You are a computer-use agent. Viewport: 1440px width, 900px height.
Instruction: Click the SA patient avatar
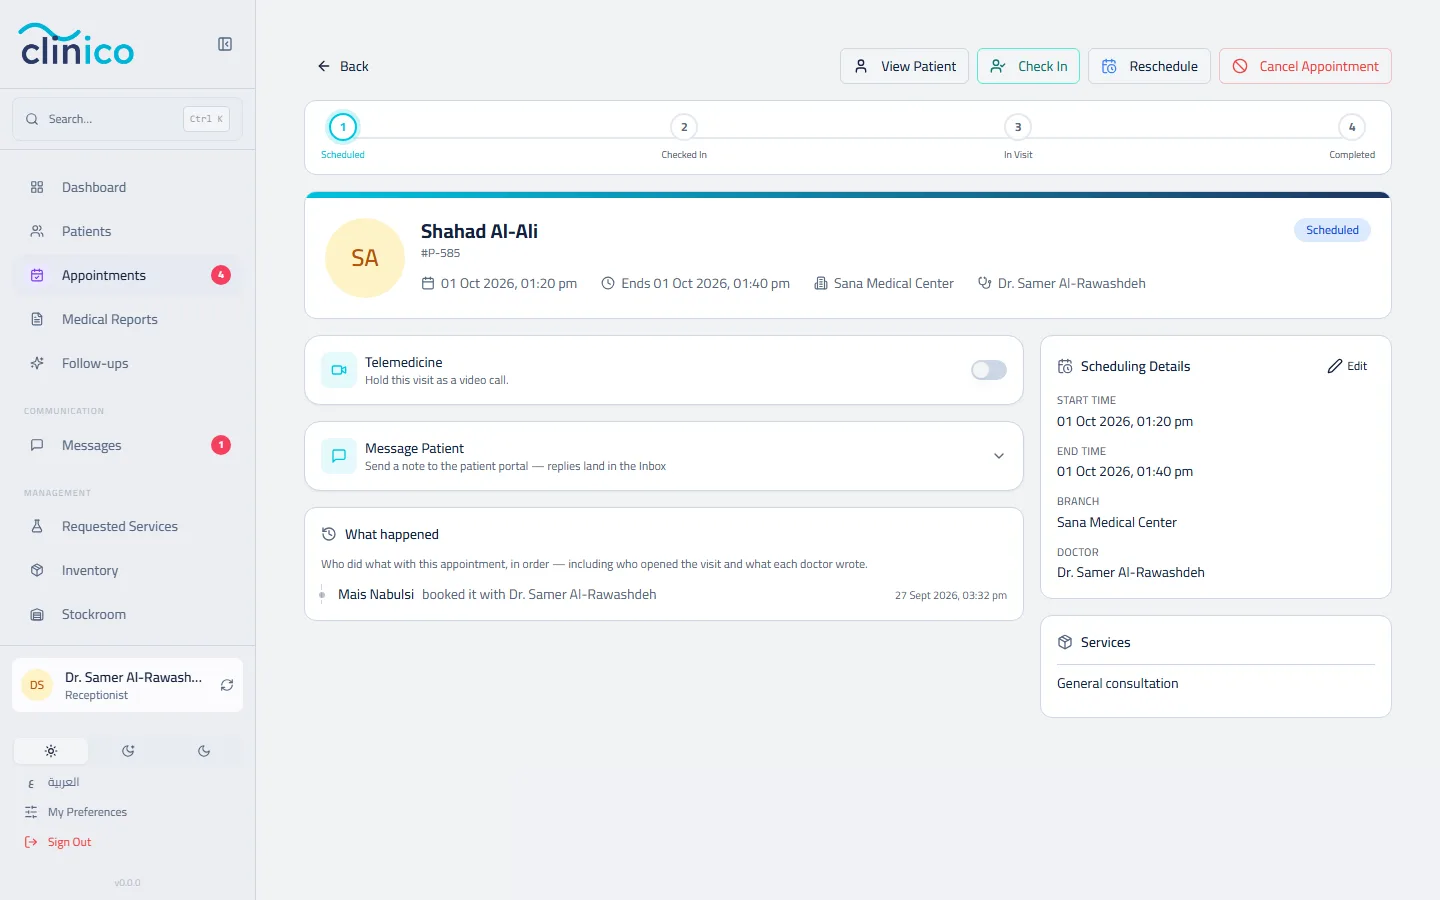365,258
